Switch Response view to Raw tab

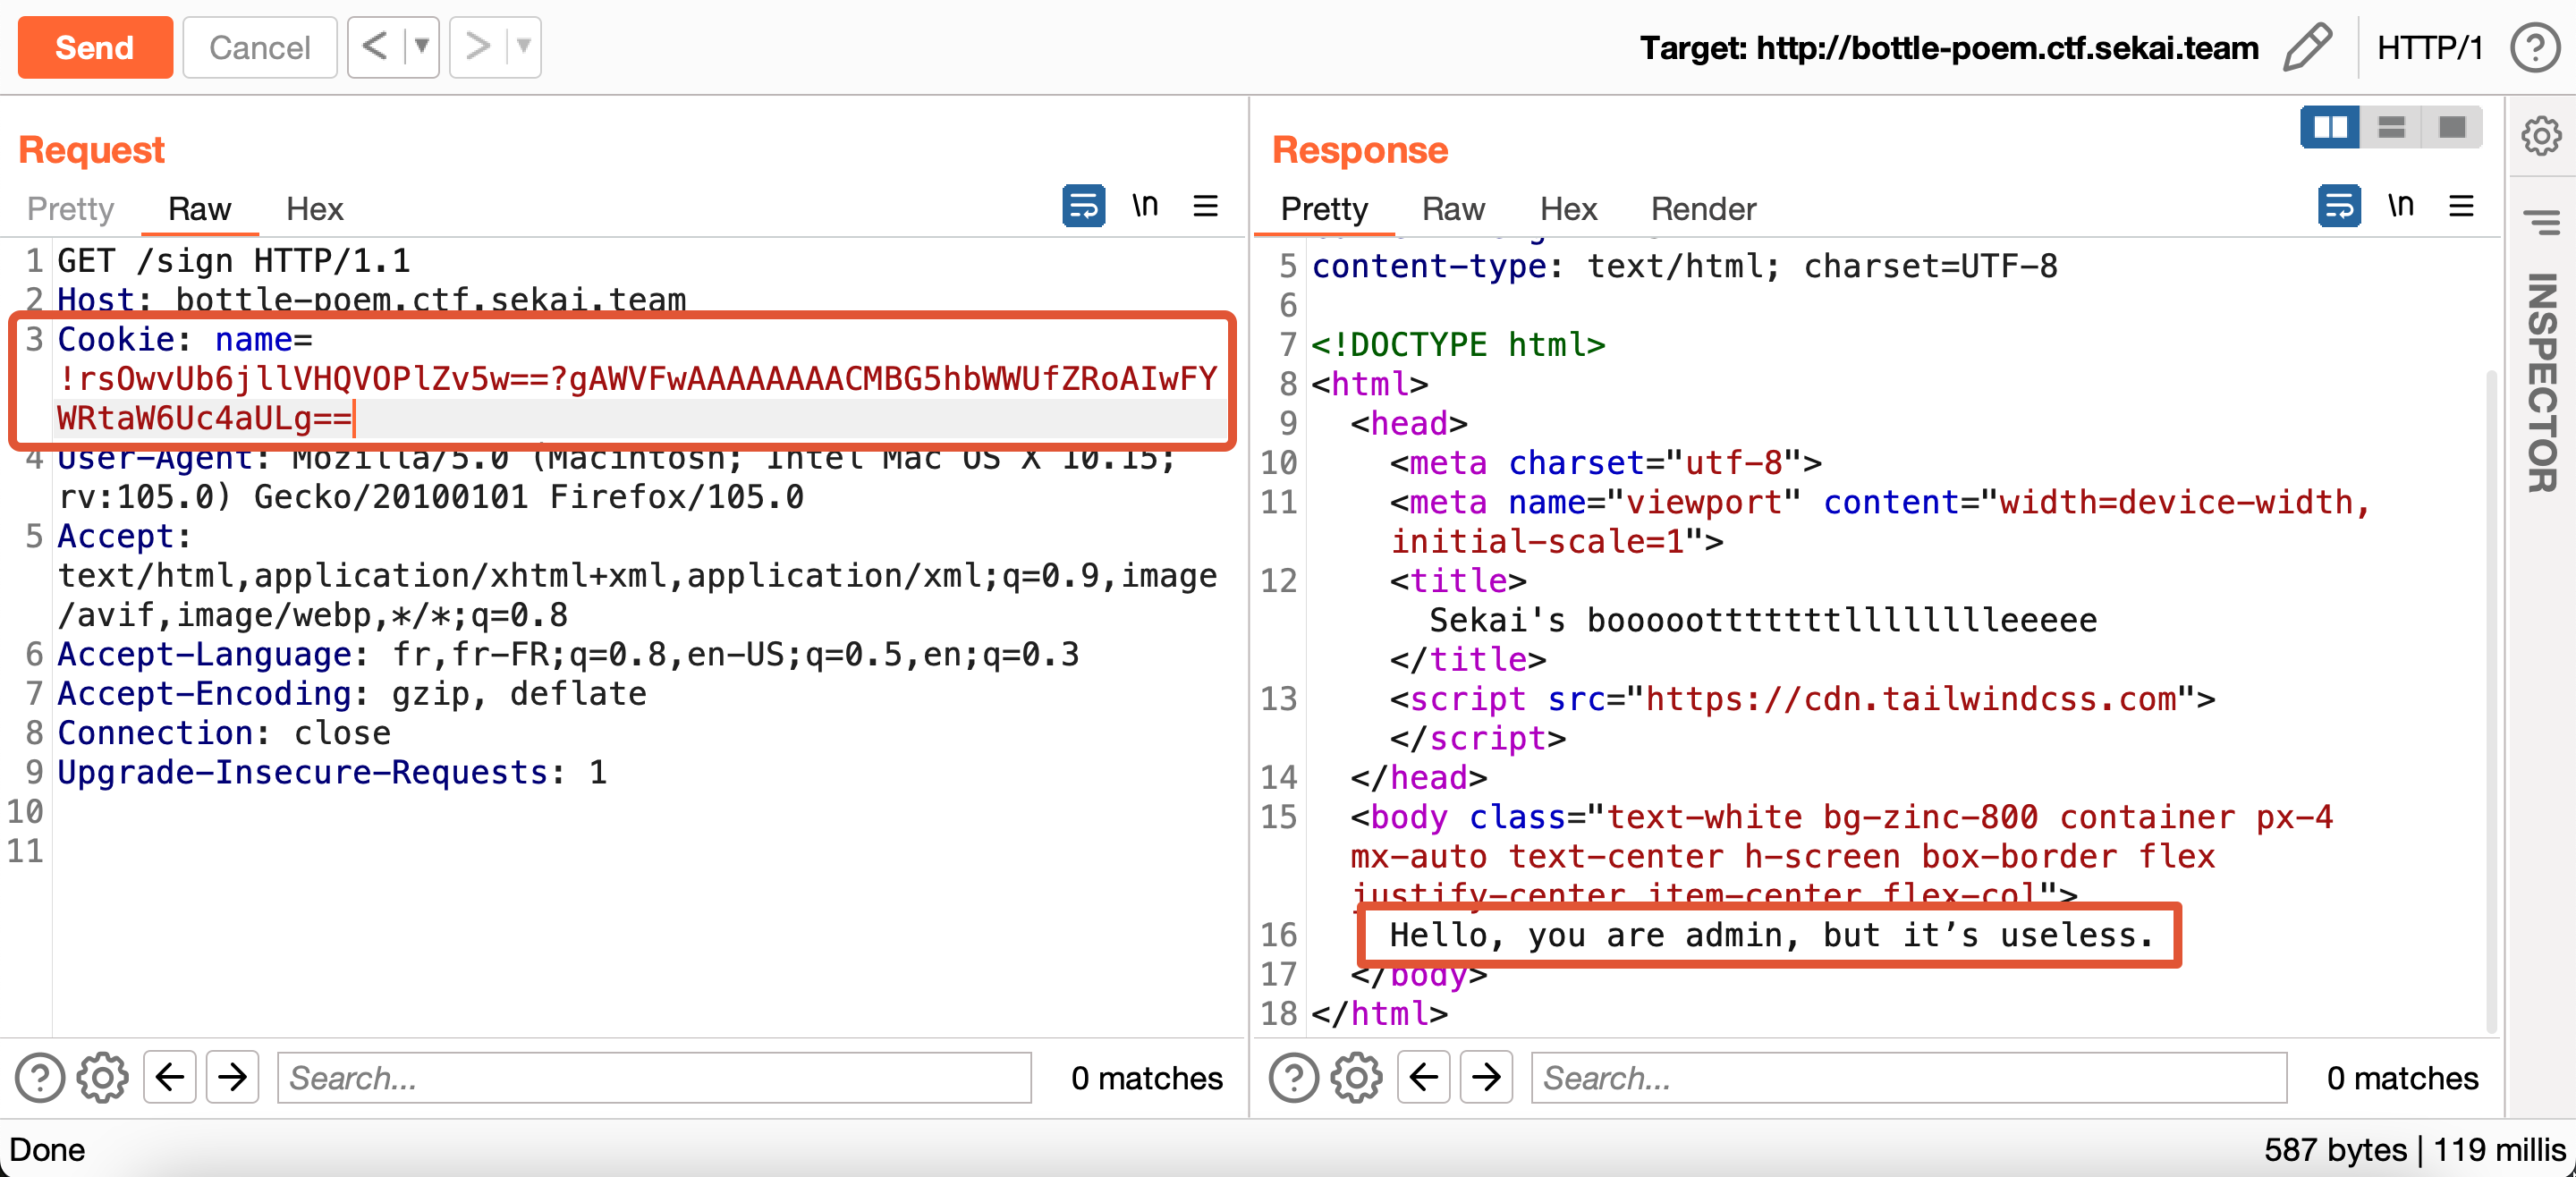[1453, 208]
